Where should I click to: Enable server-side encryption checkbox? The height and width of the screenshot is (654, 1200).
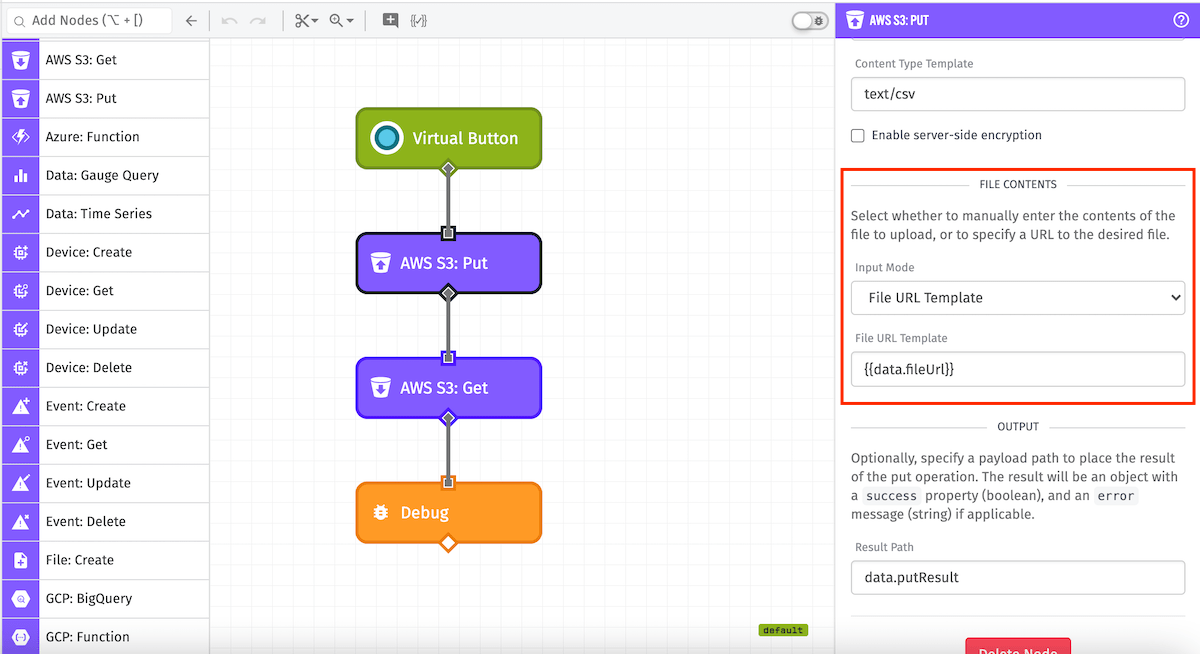[858, 136]
